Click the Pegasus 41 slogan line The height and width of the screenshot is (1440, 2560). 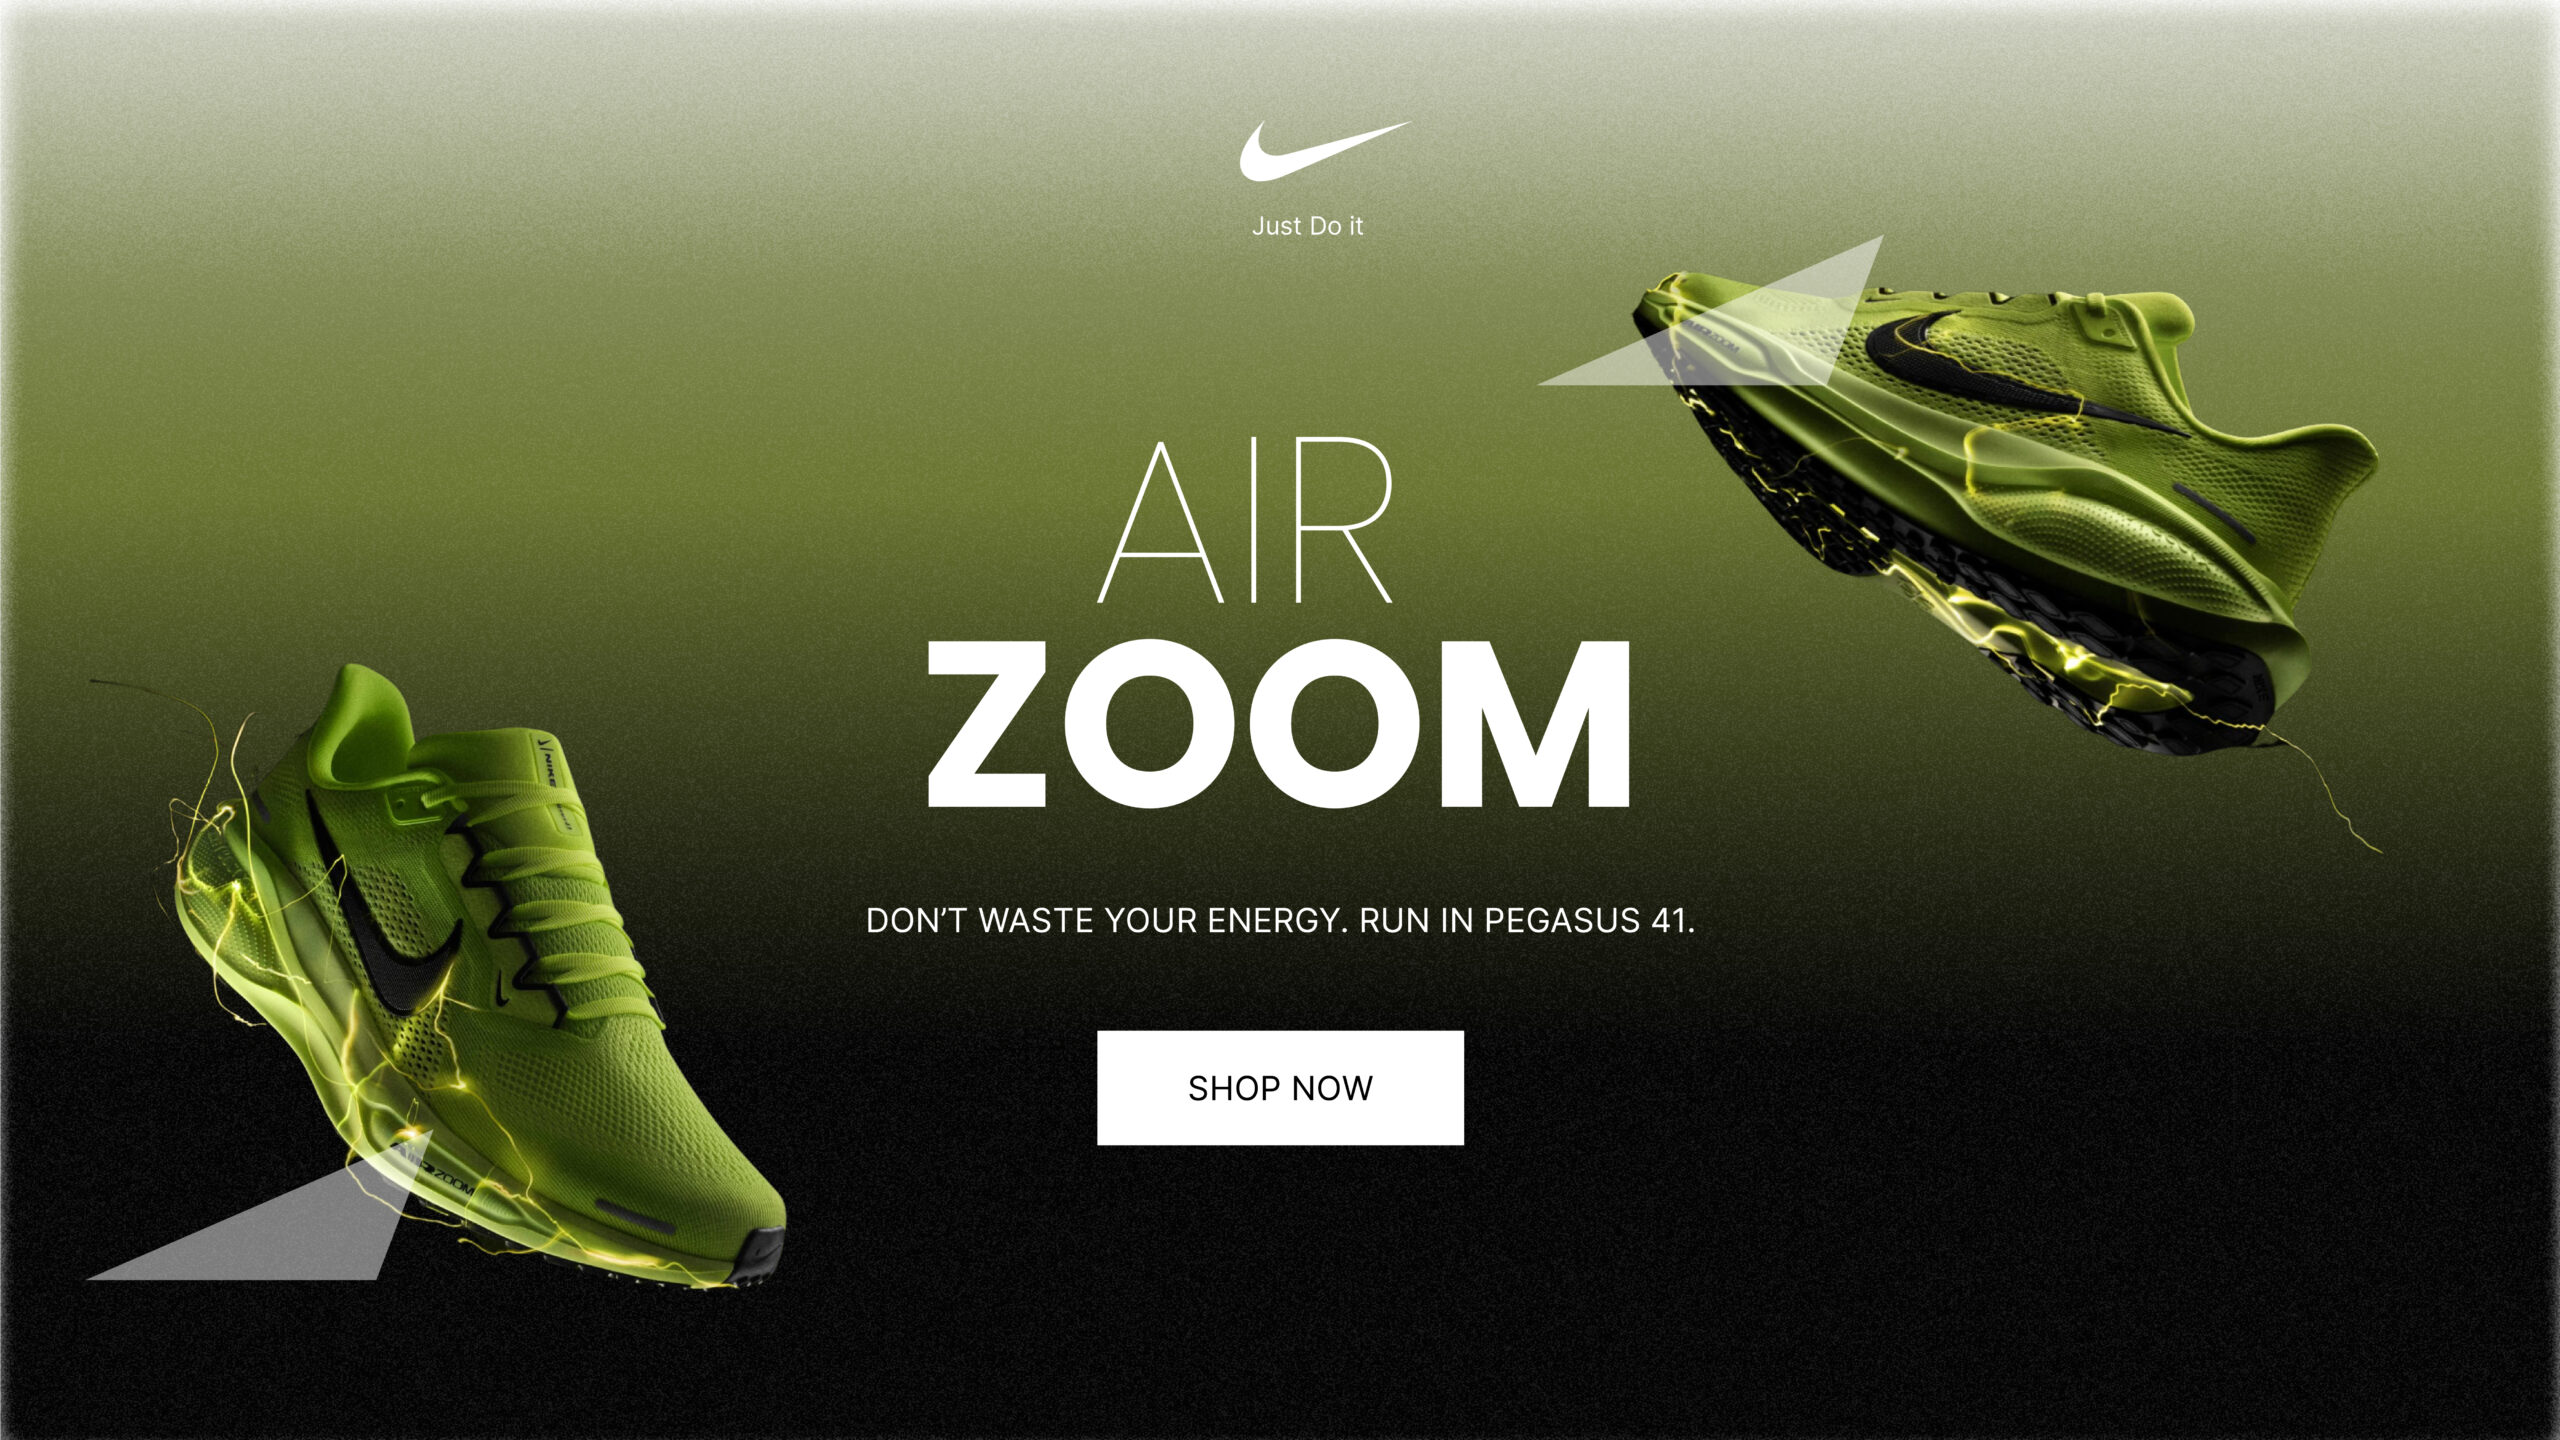click(x=1280, y=920)
